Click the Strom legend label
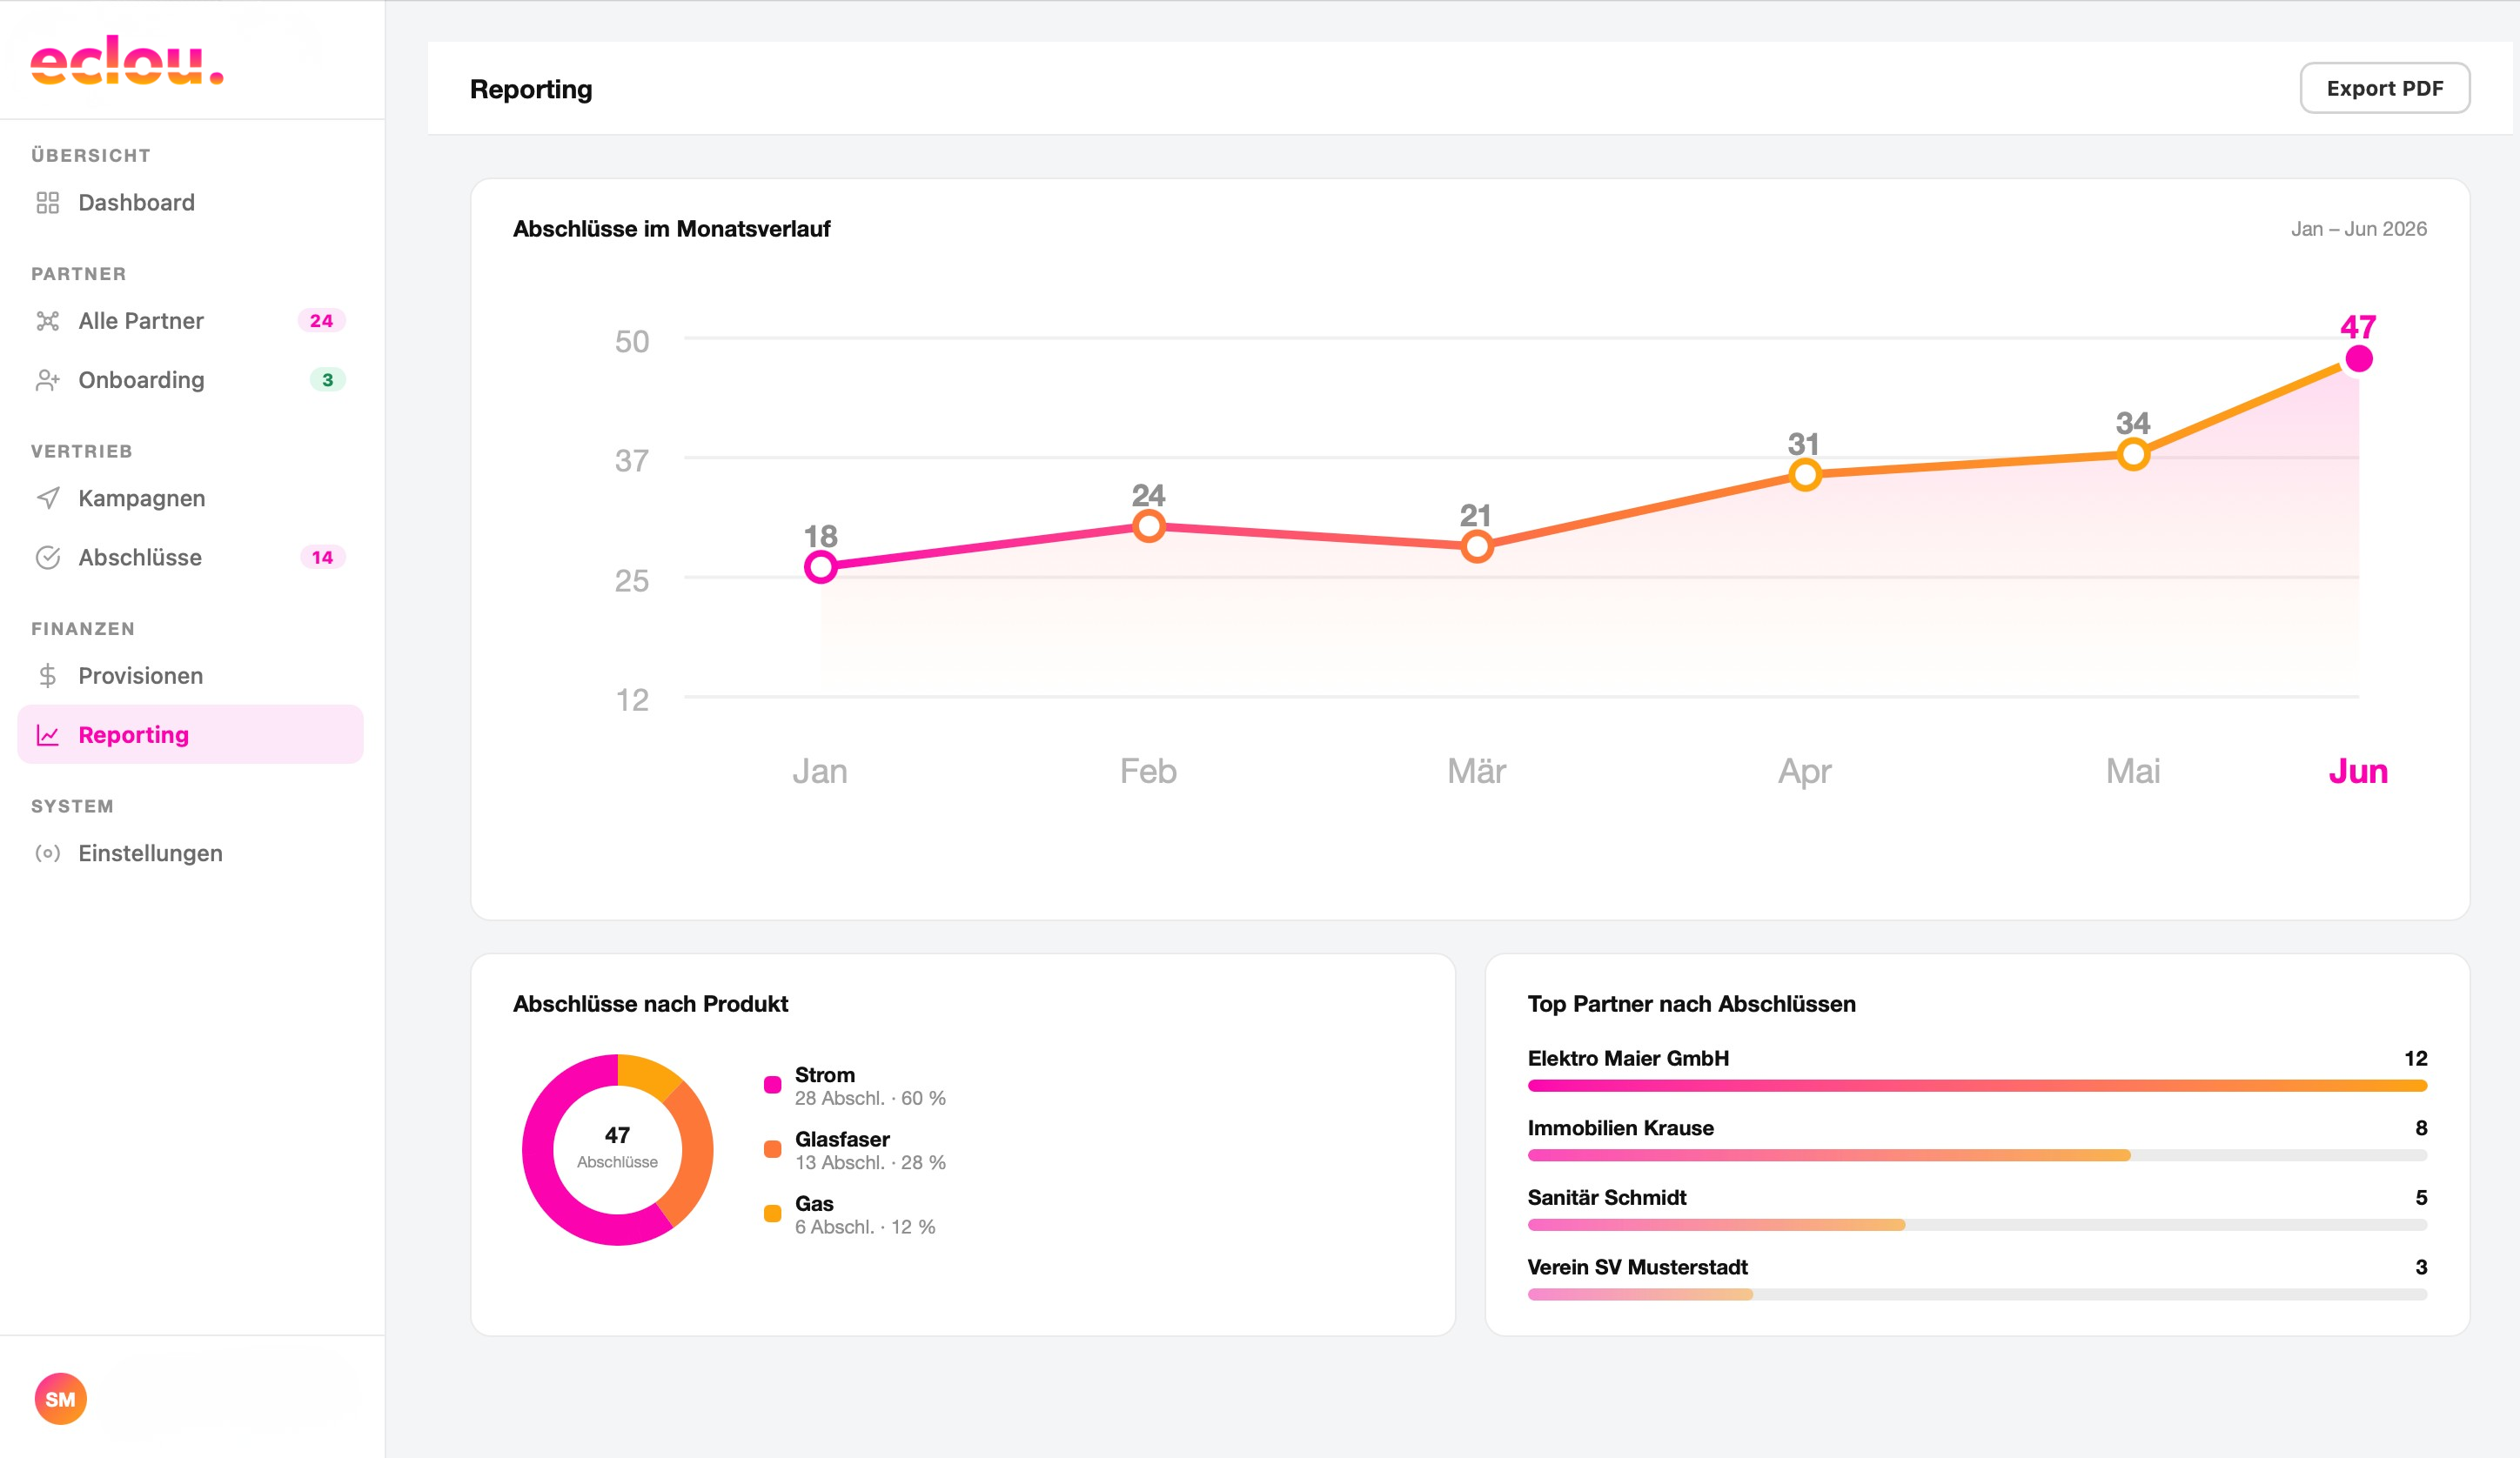2520x1458 pixels. [825, 1075]
